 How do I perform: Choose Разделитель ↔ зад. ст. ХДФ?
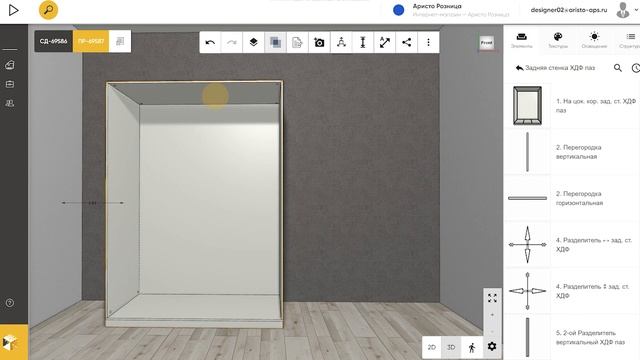[x=571, y=244]
